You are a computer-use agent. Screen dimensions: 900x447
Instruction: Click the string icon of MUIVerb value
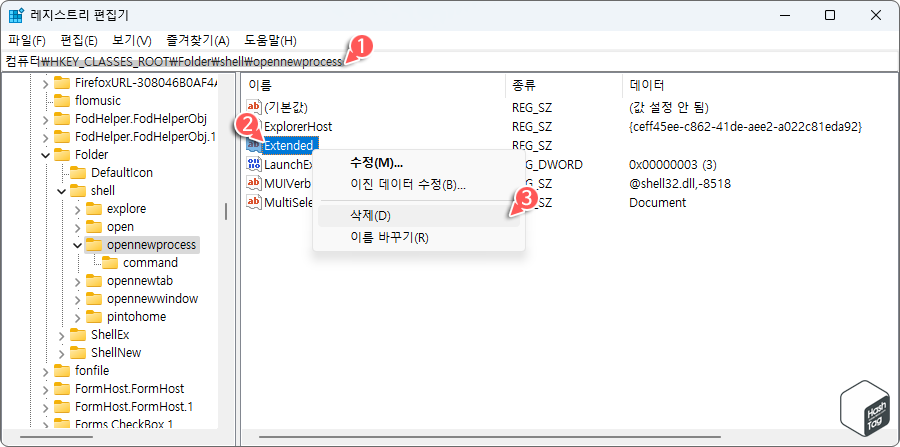254,183
